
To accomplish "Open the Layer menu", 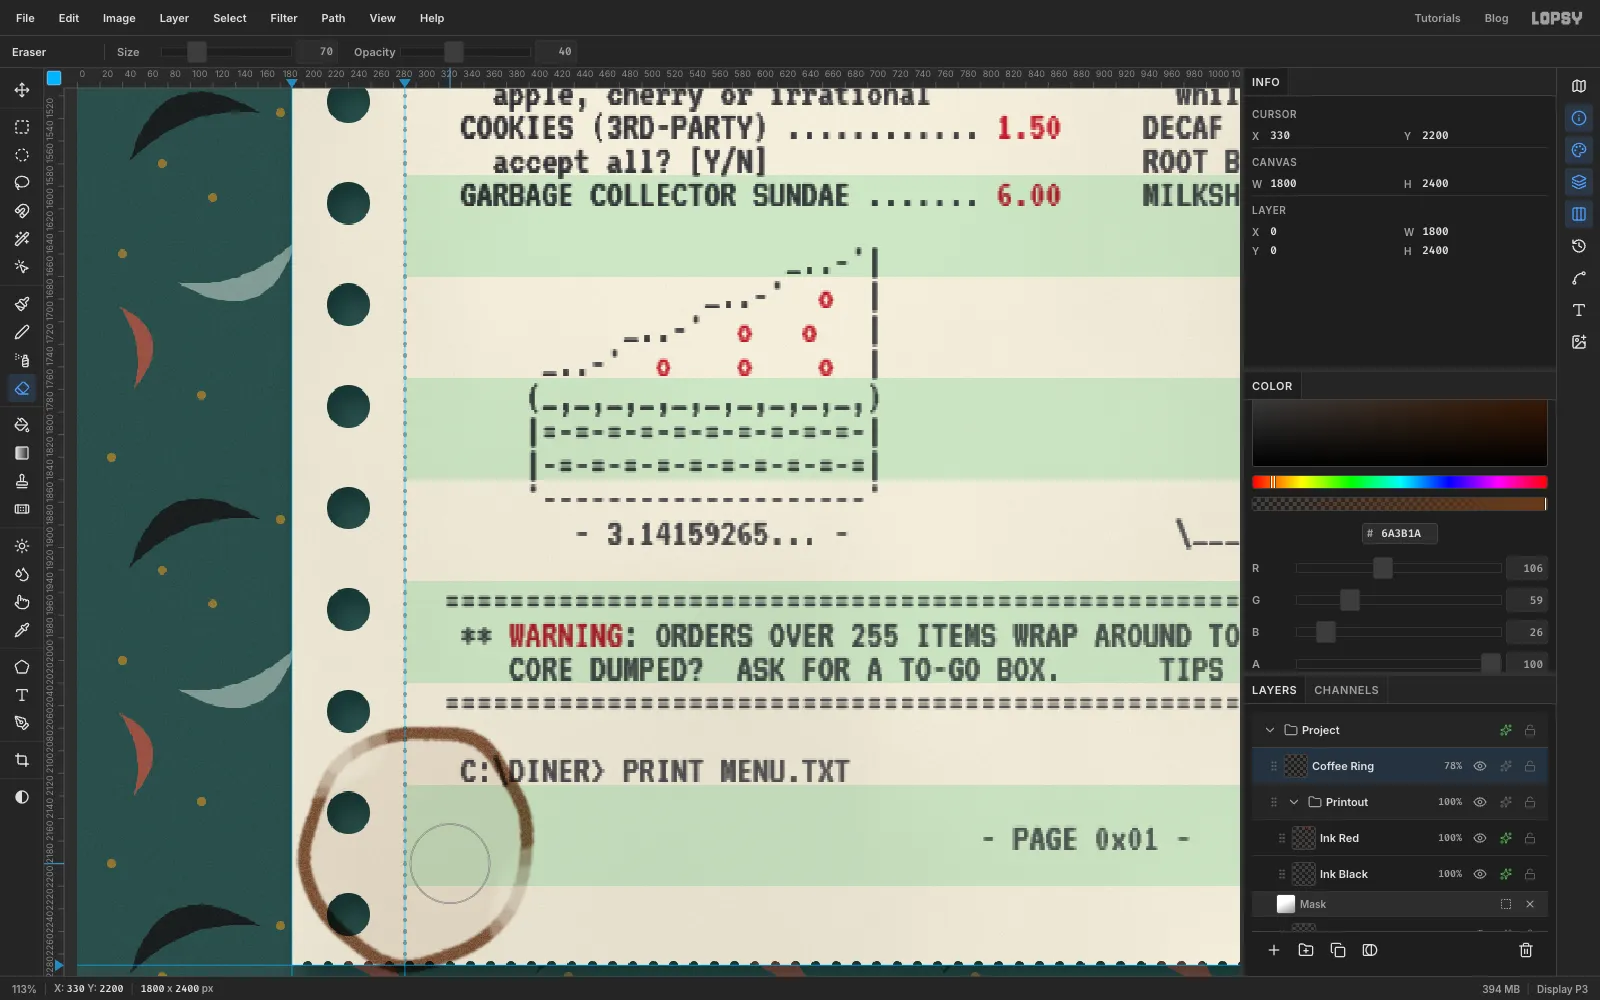I will [x=174, y=18].
